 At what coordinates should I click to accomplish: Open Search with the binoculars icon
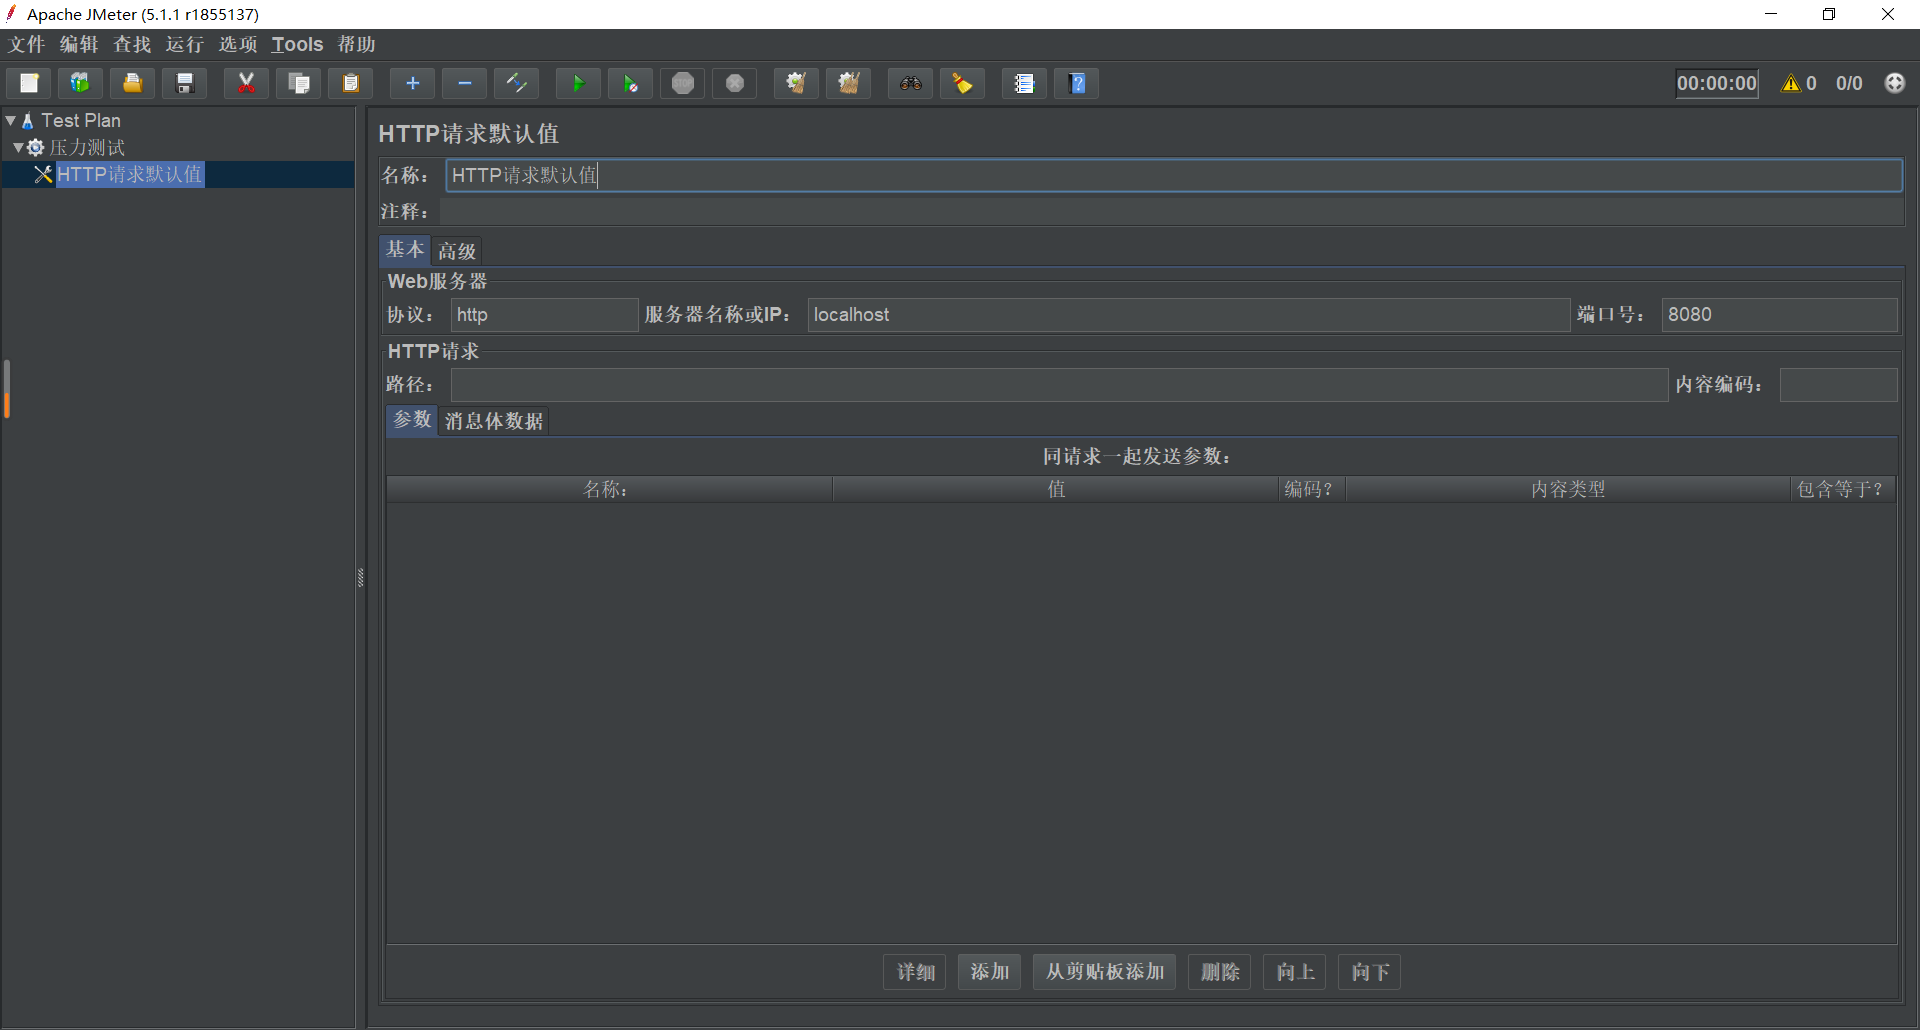click(910, 83)
